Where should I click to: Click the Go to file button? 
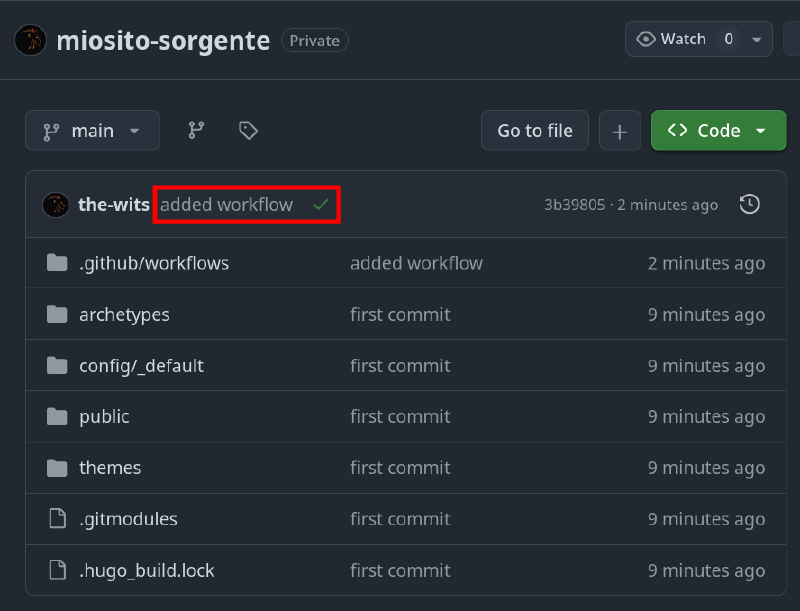click(535, 131)
